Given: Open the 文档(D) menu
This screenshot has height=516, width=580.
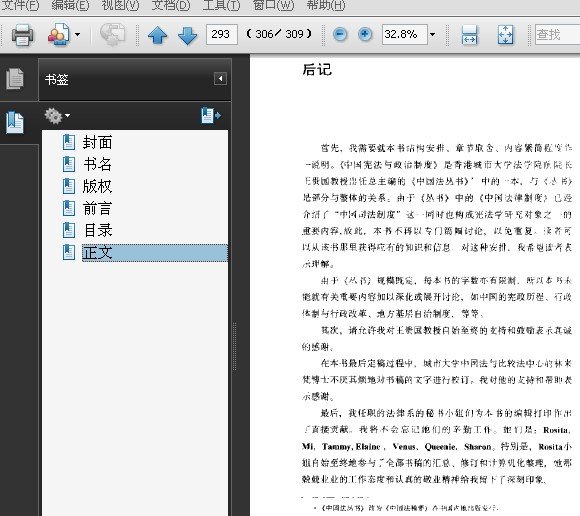Looking at the screenshot, I should coord(171,6).
